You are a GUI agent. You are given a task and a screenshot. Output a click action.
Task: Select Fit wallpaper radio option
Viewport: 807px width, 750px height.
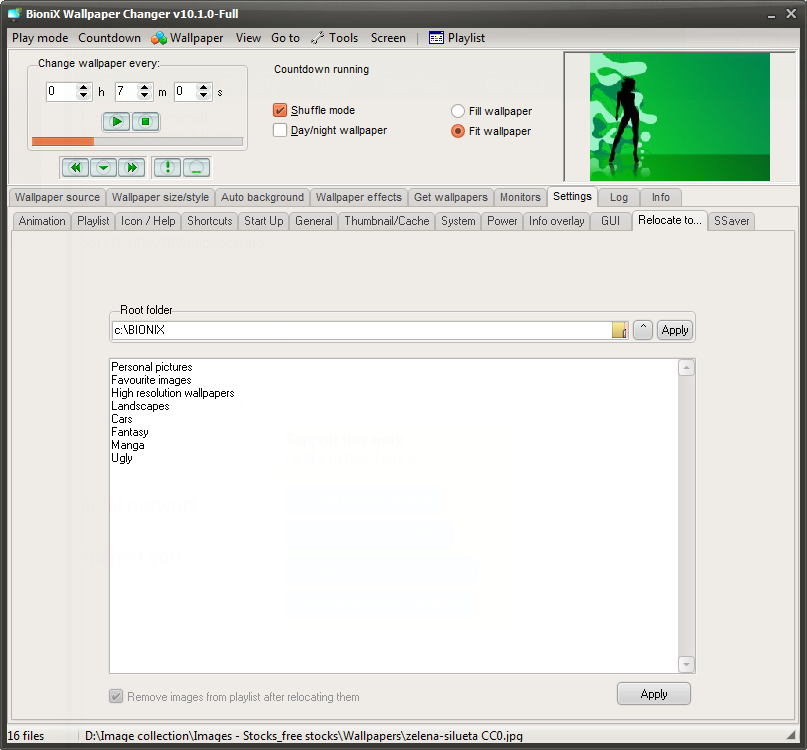[458, 131]
